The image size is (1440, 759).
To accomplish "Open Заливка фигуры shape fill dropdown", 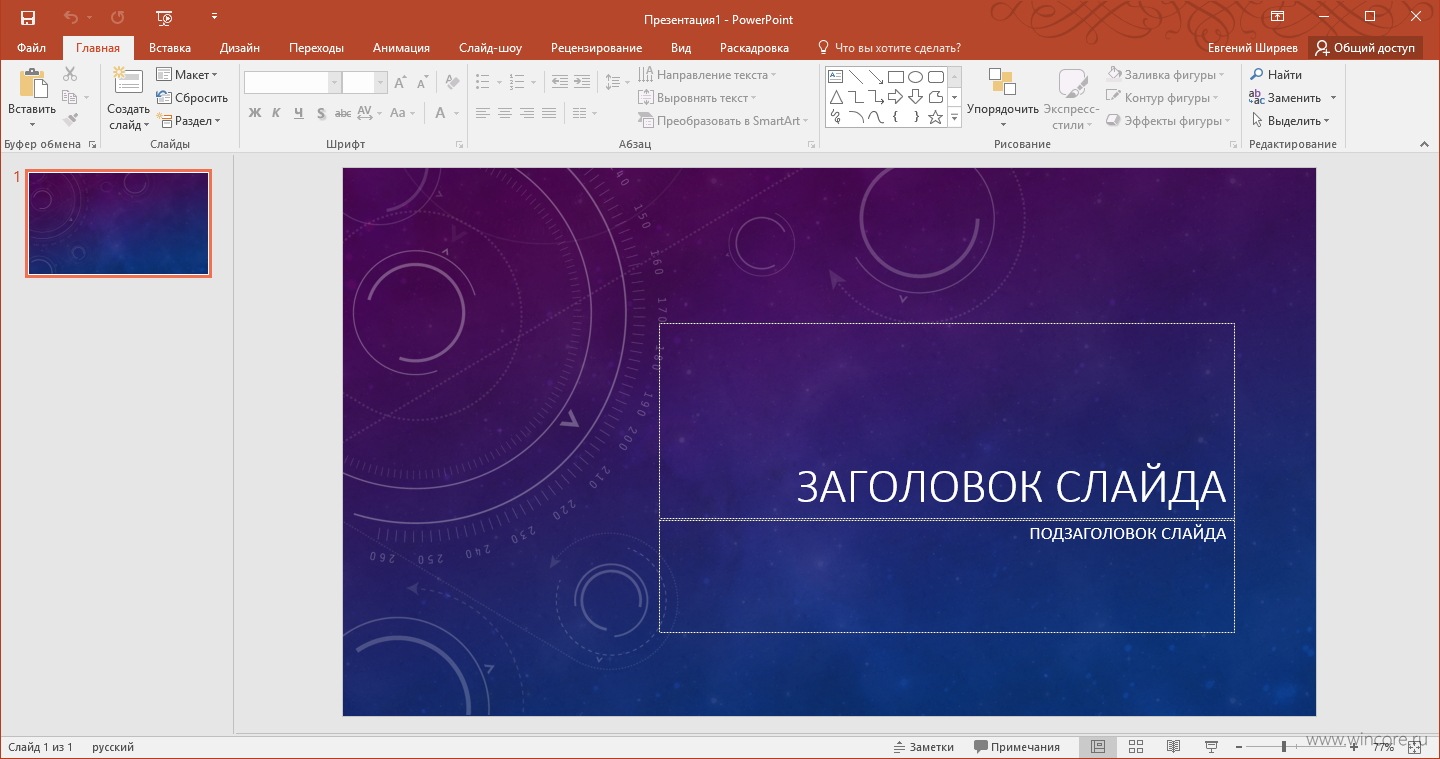I will [x=1165, y=75].
